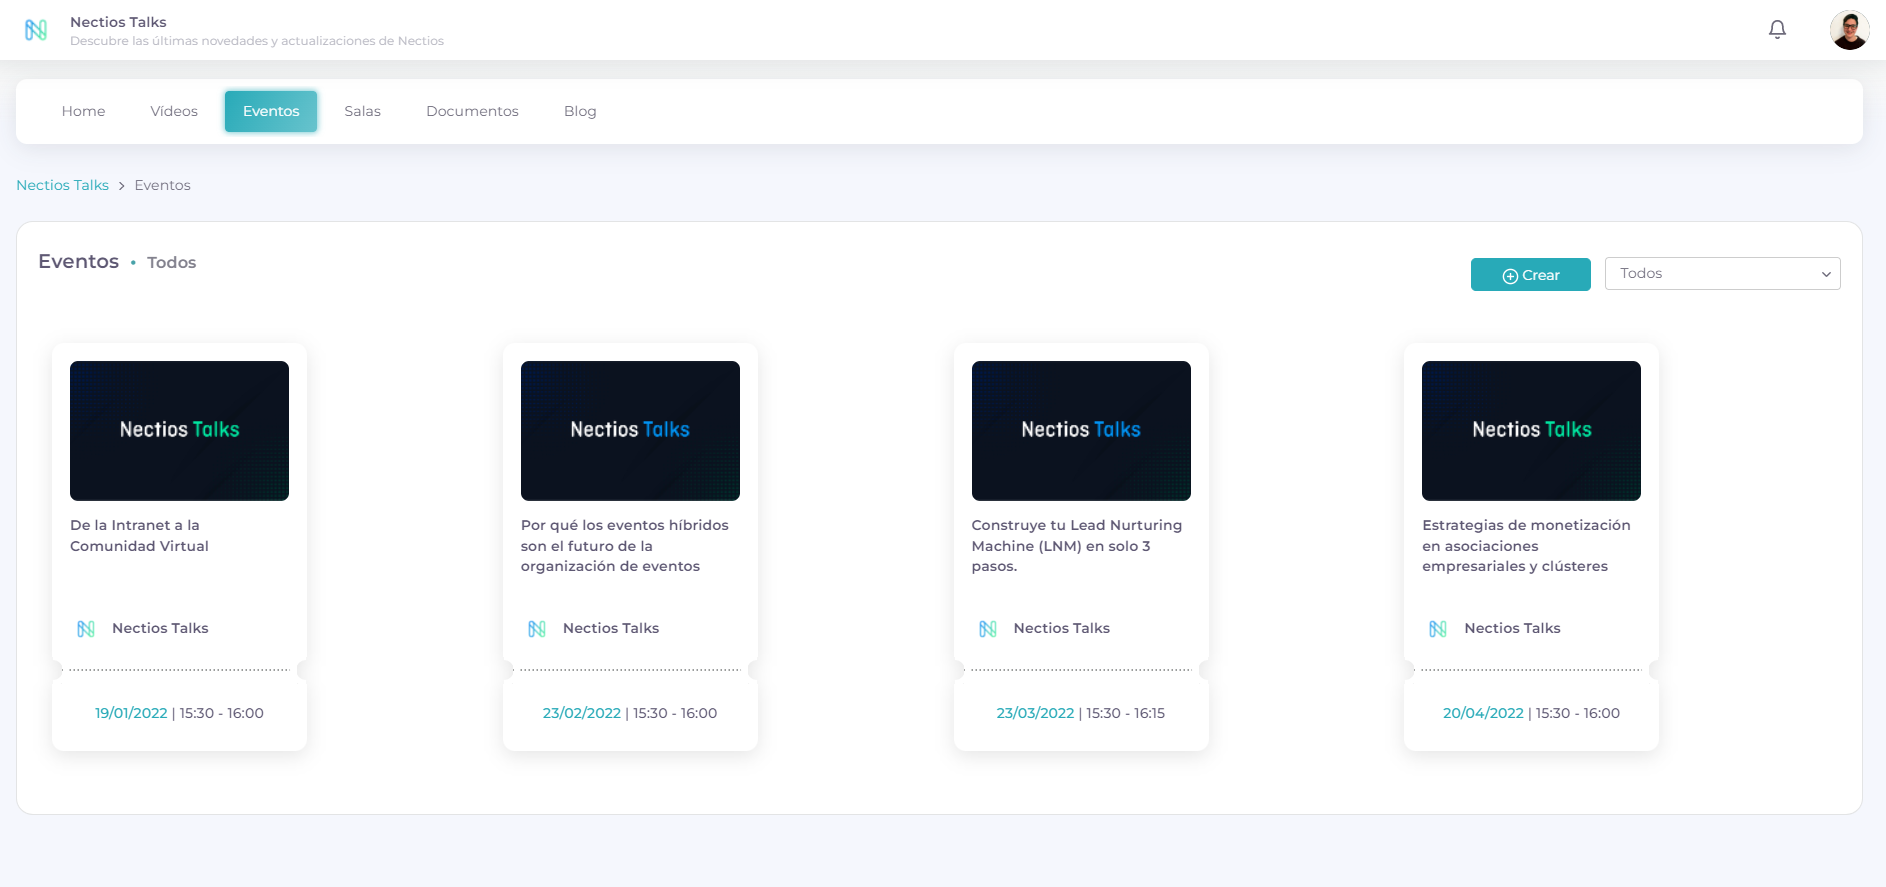Click Nectios icon on Lead Nurturing card

988,629
